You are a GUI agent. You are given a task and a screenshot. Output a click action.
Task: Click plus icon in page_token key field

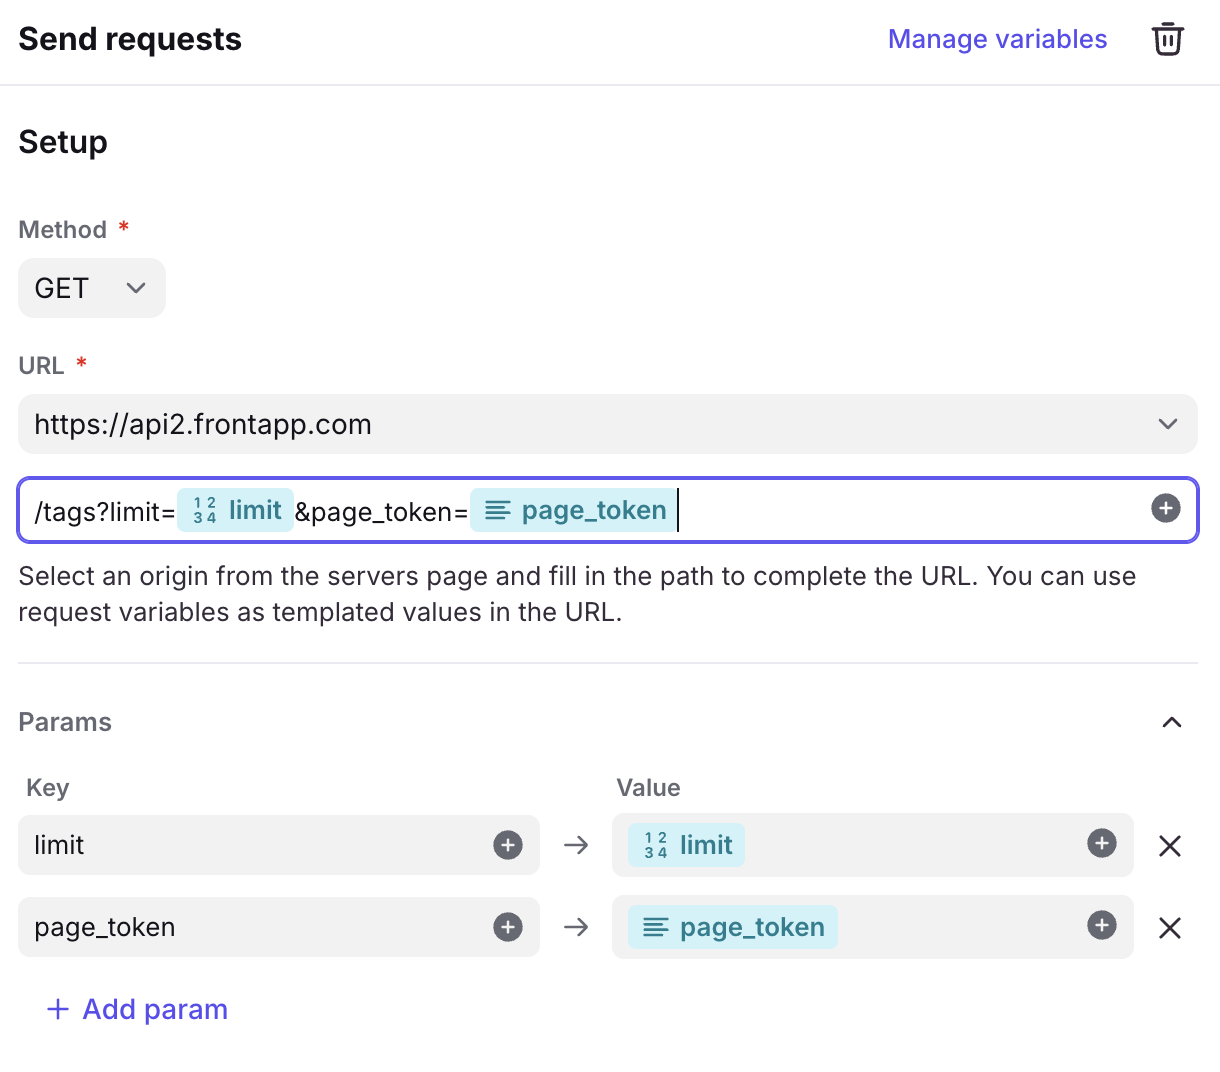click(x=508, y=927)
